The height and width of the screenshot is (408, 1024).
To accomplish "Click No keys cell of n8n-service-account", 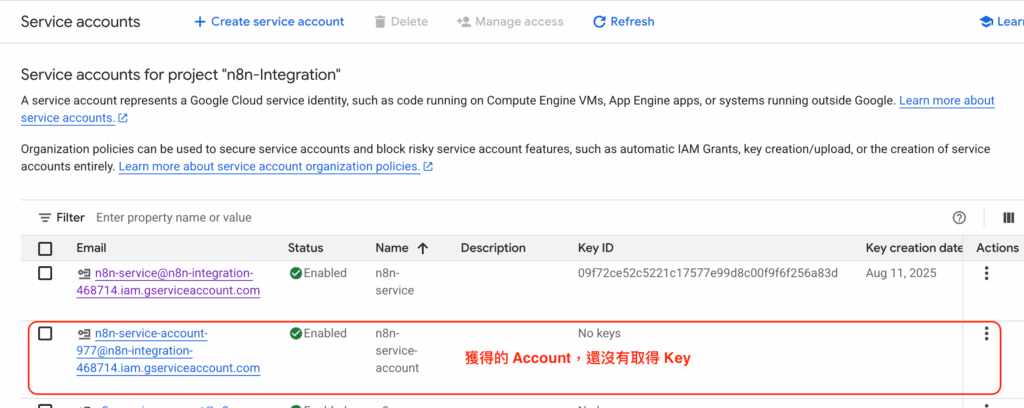I will 599,333.
